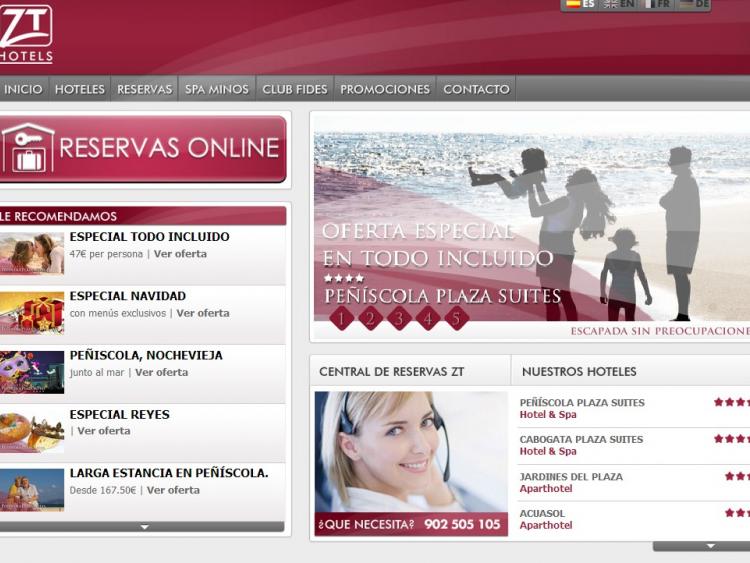Click Ver oferta for Especial Navidad
Image resolution: width=750 pixels, height=563 pixels.
(x=203, y=313)
